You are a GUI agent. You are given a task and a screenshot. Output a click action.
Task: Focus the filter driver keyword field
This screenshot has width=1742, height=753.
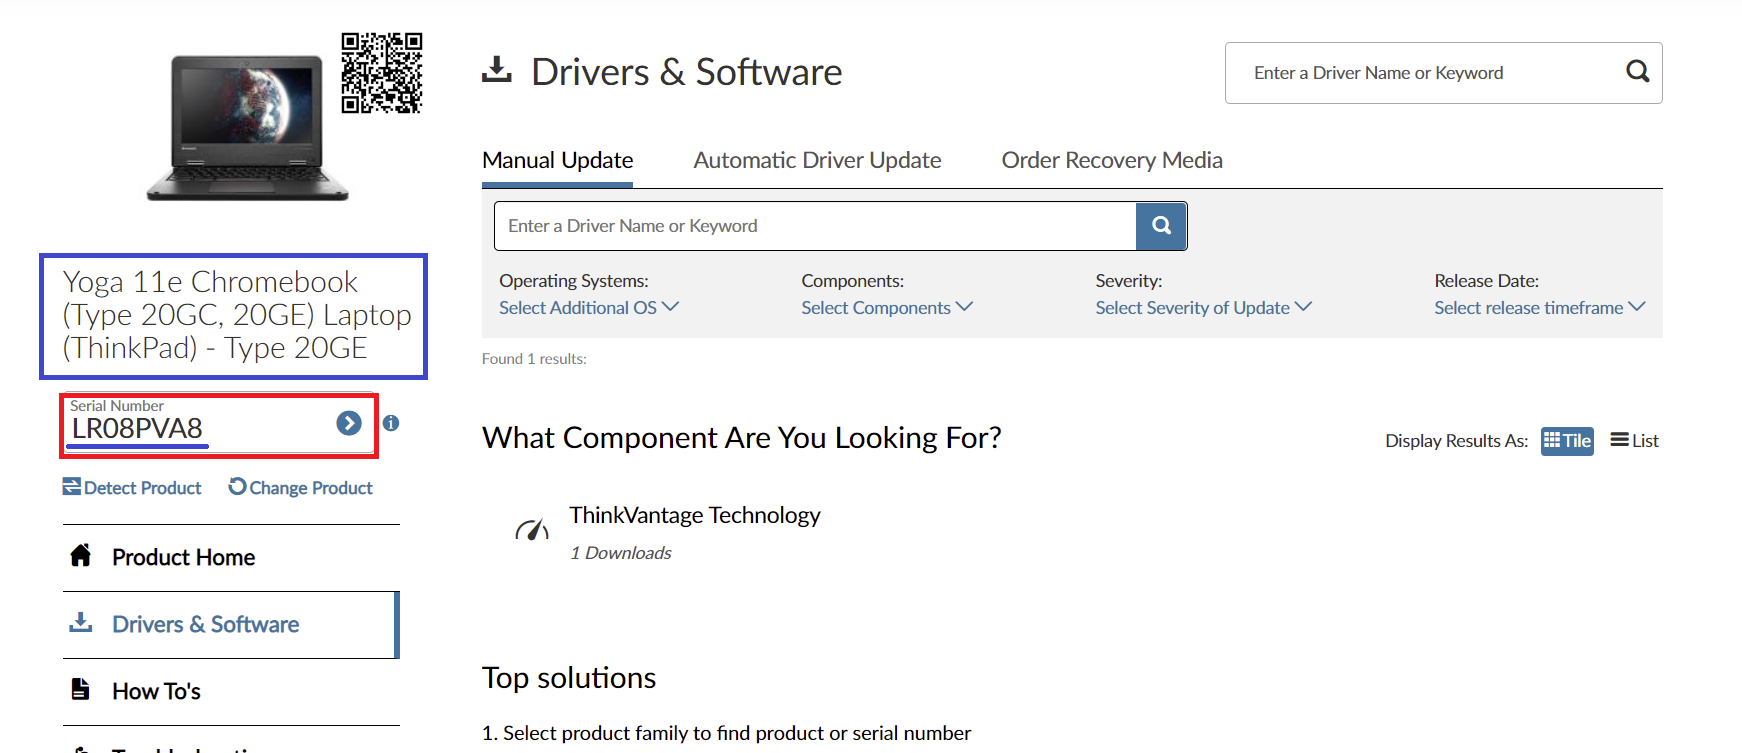pos(815,226)
